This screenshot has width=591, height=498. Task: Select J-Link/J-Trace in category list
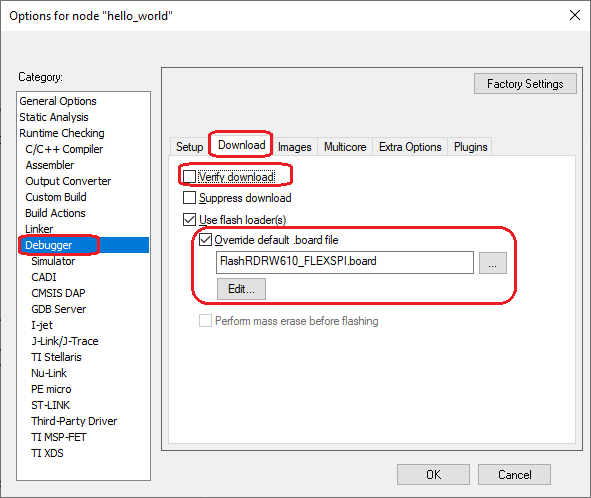pyautogui.click(x=65, y=341)
